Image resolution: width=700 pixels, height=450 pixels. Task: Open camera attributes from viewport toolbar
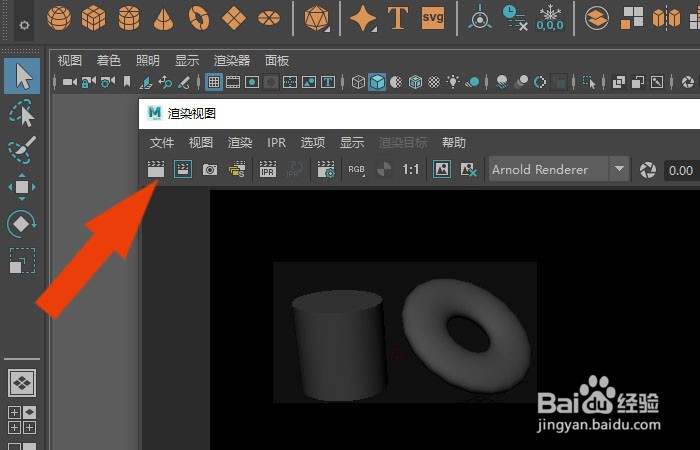point(108,82)
